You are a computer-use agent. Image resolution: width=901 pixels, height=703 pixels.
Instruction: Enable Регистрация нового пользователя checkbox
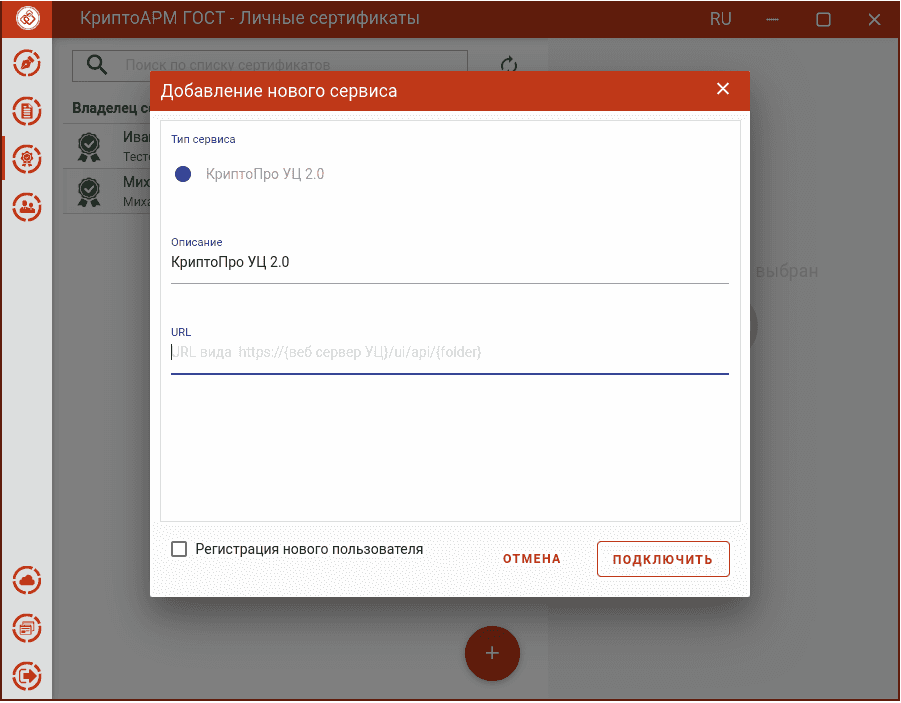pyautogui.click(x=179, y=549)
